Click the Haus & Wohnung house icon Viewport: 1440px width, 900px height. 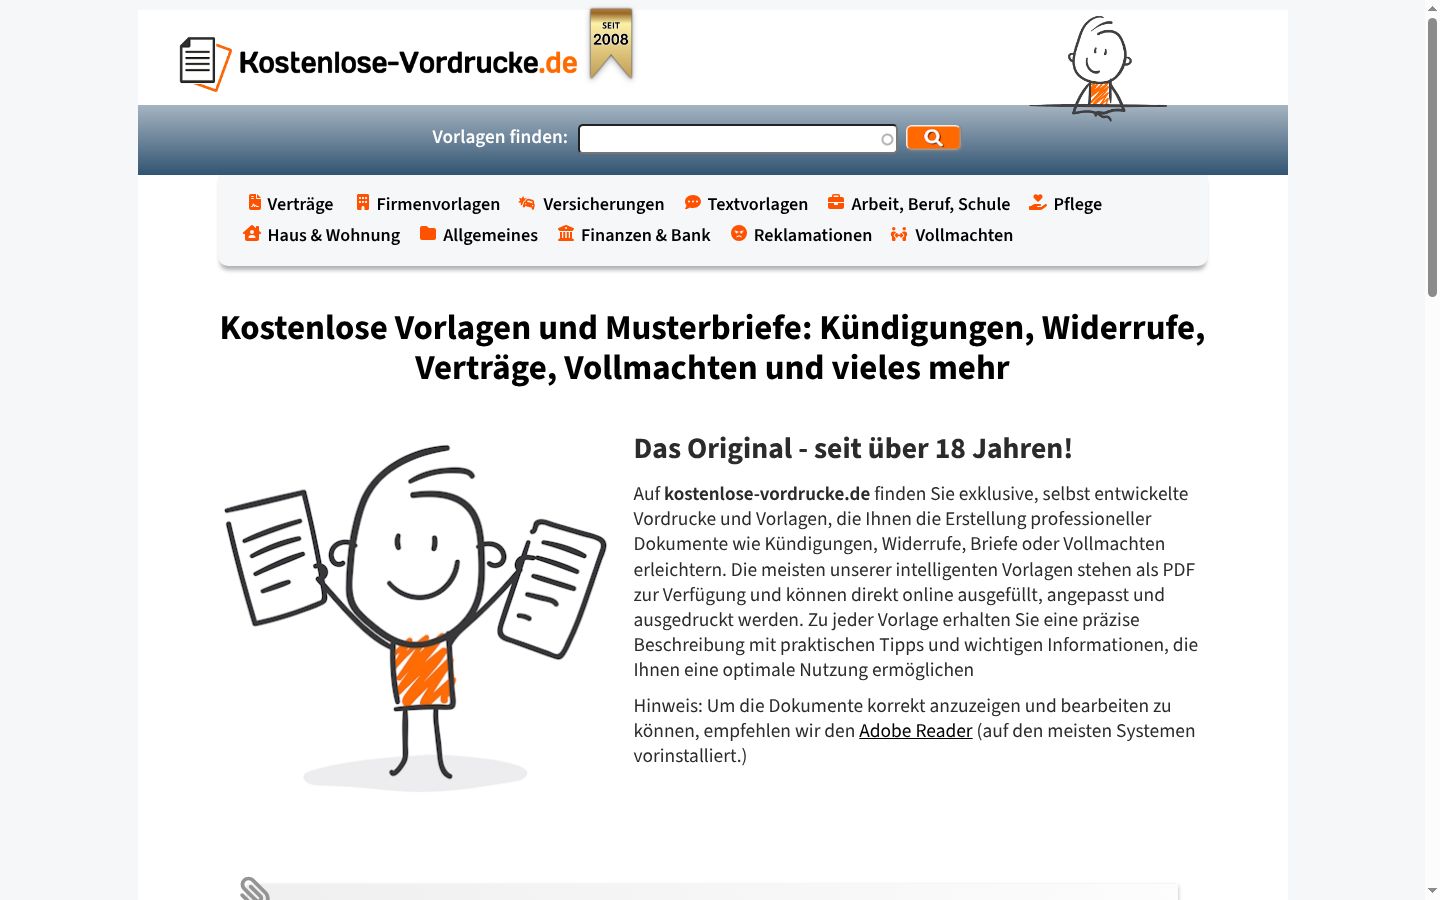tap(252, 233)
